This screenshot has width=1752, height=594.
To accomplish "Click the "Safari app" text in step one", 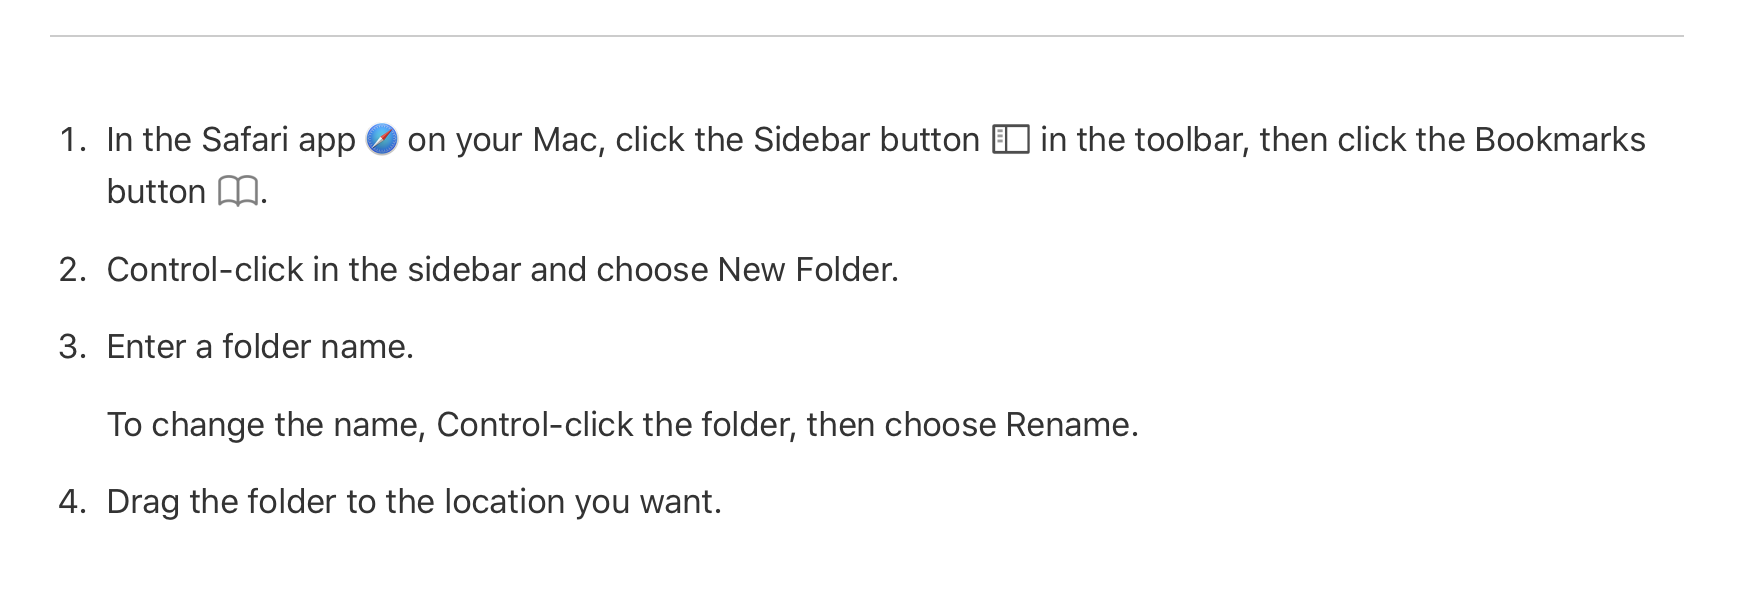I will point(278,140).
